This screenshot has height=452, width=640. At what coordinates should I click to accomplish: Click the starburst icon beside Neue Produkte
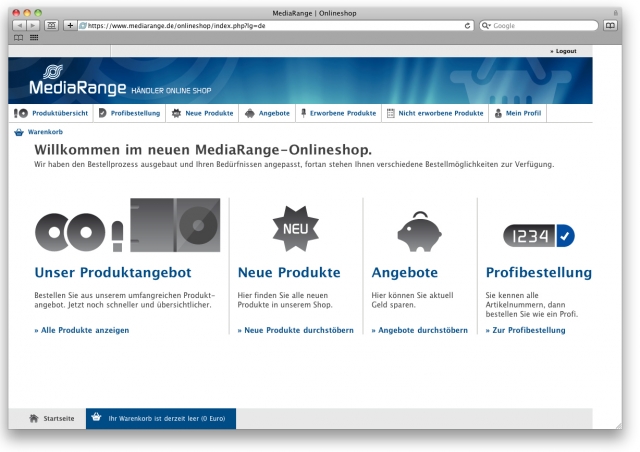[x=176, y=113]
